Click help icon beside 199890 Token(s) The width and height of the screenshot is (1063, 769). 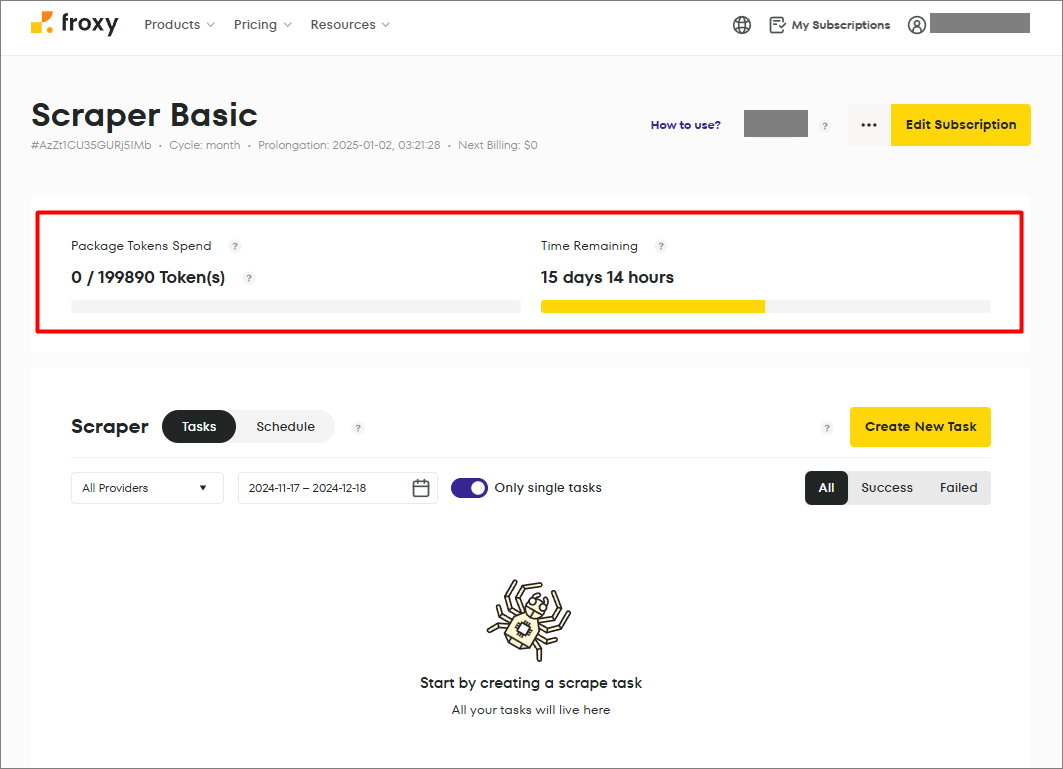tap(249, 278)
